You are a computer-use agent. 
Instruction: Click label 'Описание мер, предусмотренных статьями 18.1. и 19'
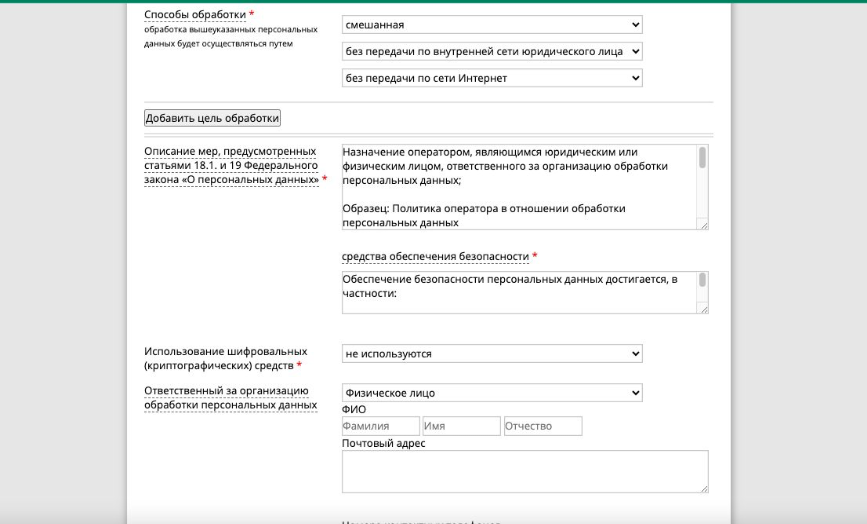pos(232,165)
